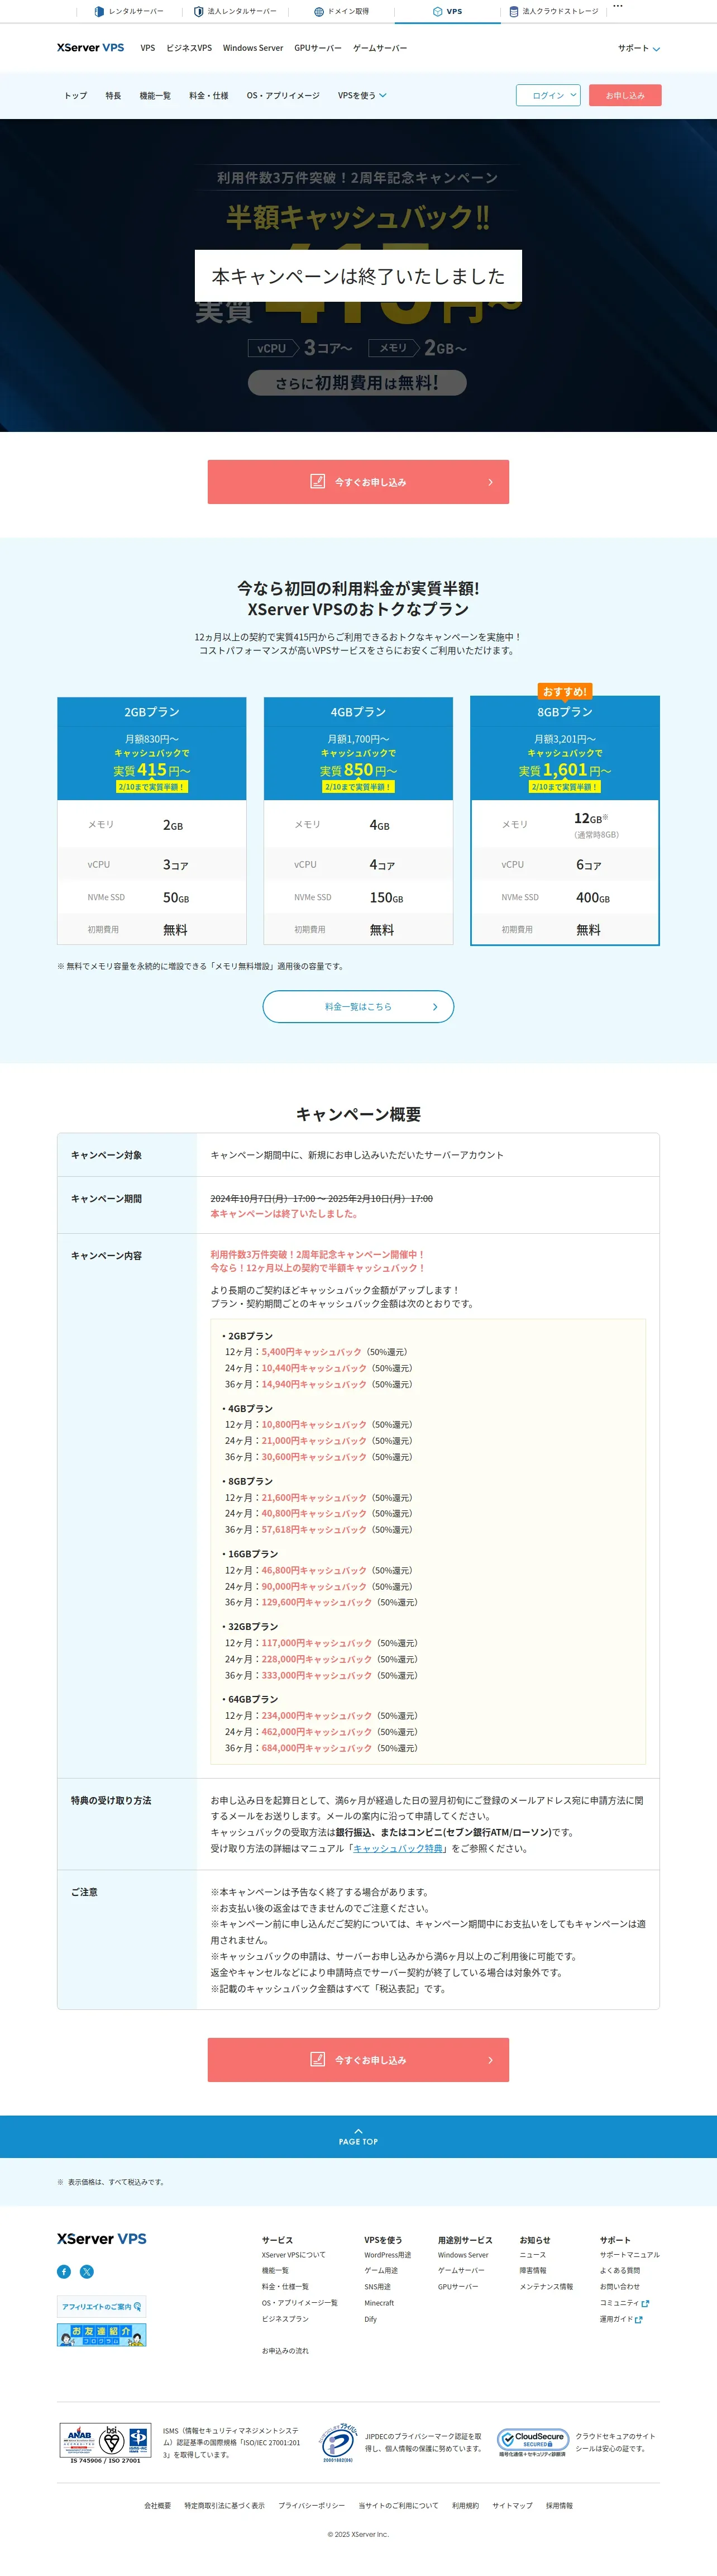Viewport: 717px width, 2576px height.
Task: Click footer link Minecraft
Action: coord(379,2303)
